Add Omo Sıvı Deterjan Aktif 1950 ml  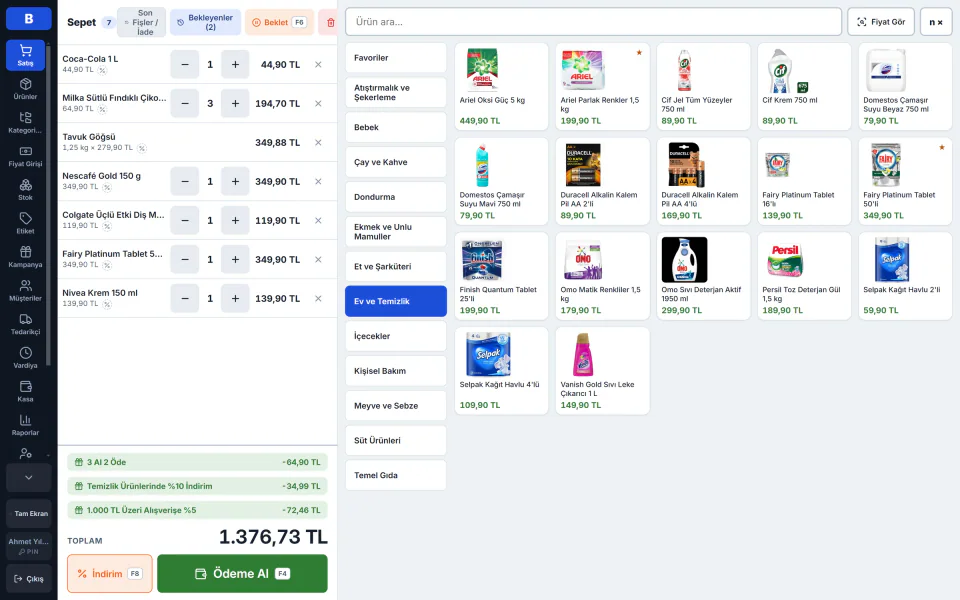(x=703, y=276)
